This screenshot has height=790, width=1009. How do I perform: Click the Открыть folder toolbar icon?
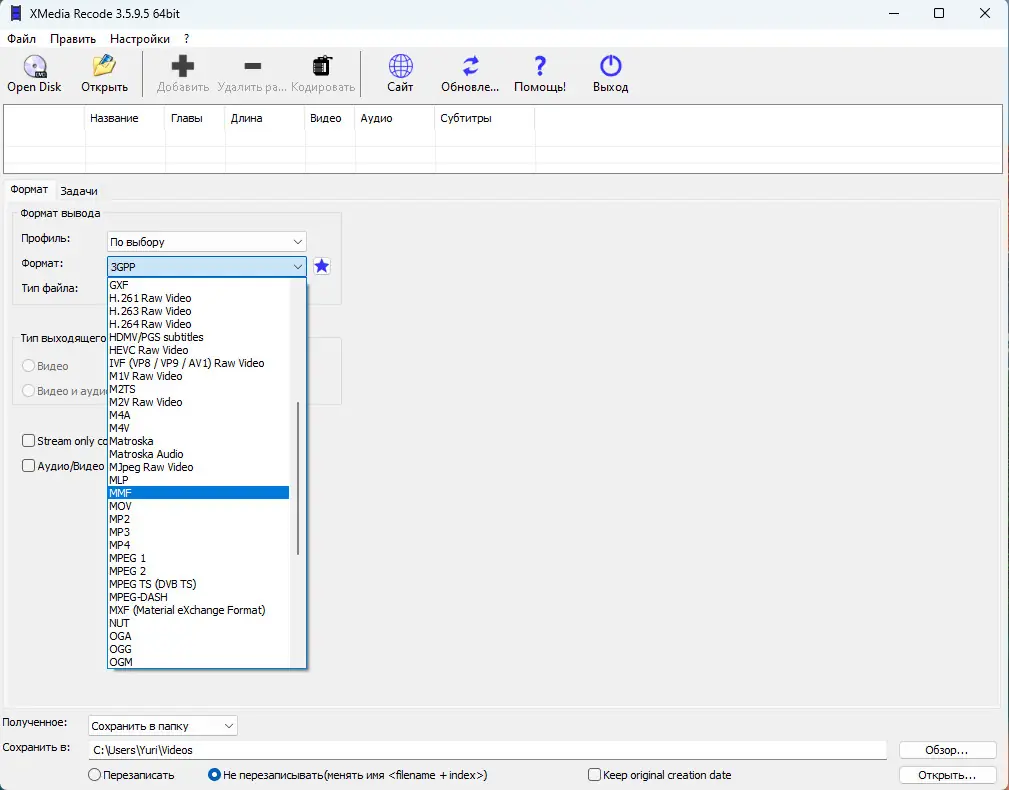point(104,66)
